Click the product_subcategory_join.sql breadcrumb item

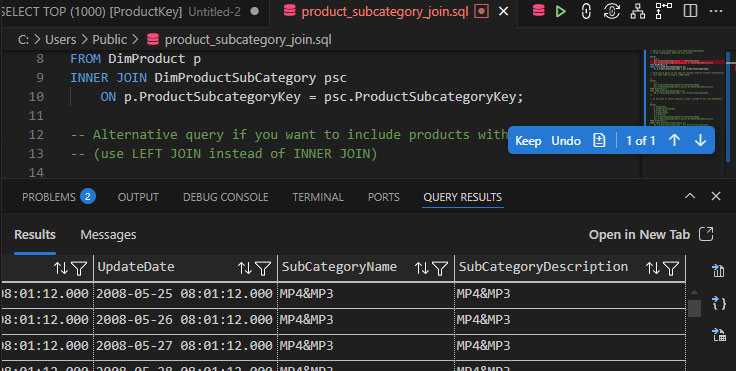(239, 40)
